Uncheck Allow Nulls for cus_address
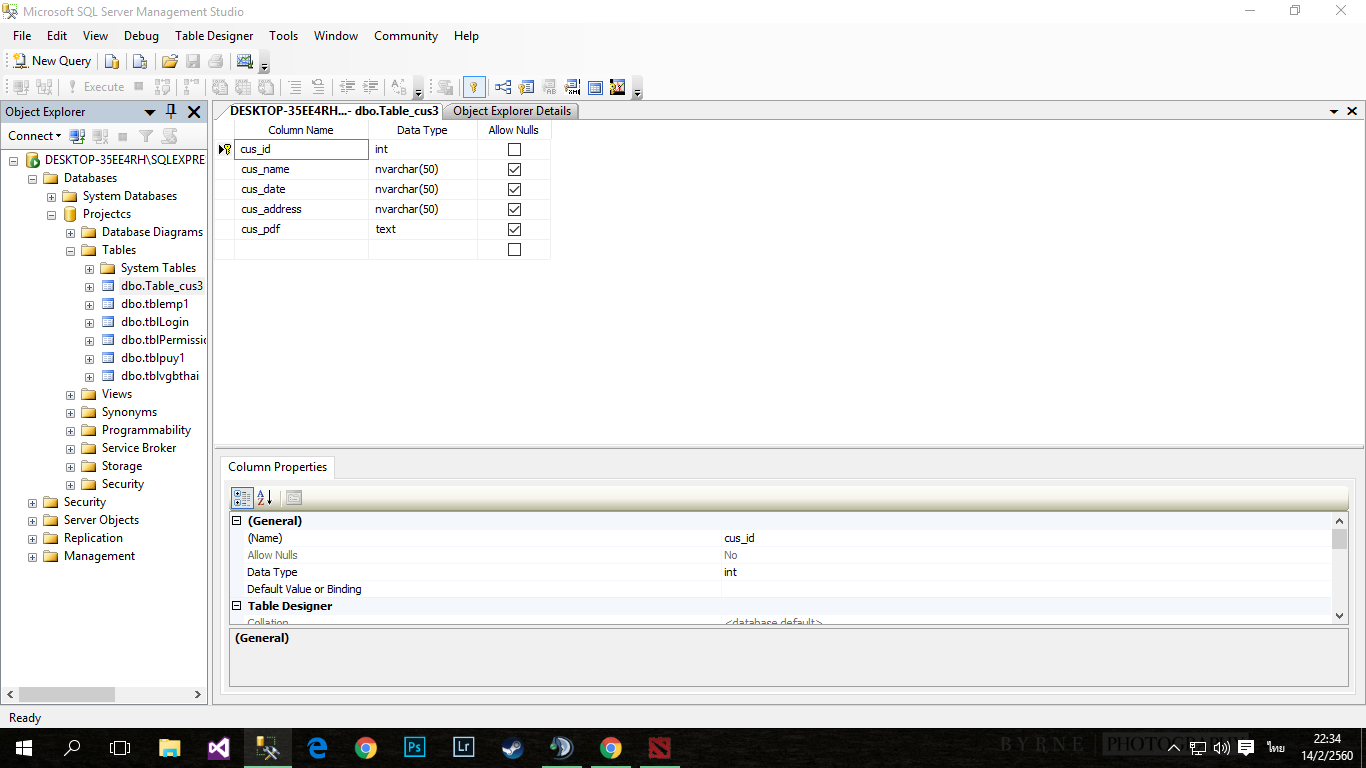The height and width of the screenshot is (768, 1366). [514, 210]
